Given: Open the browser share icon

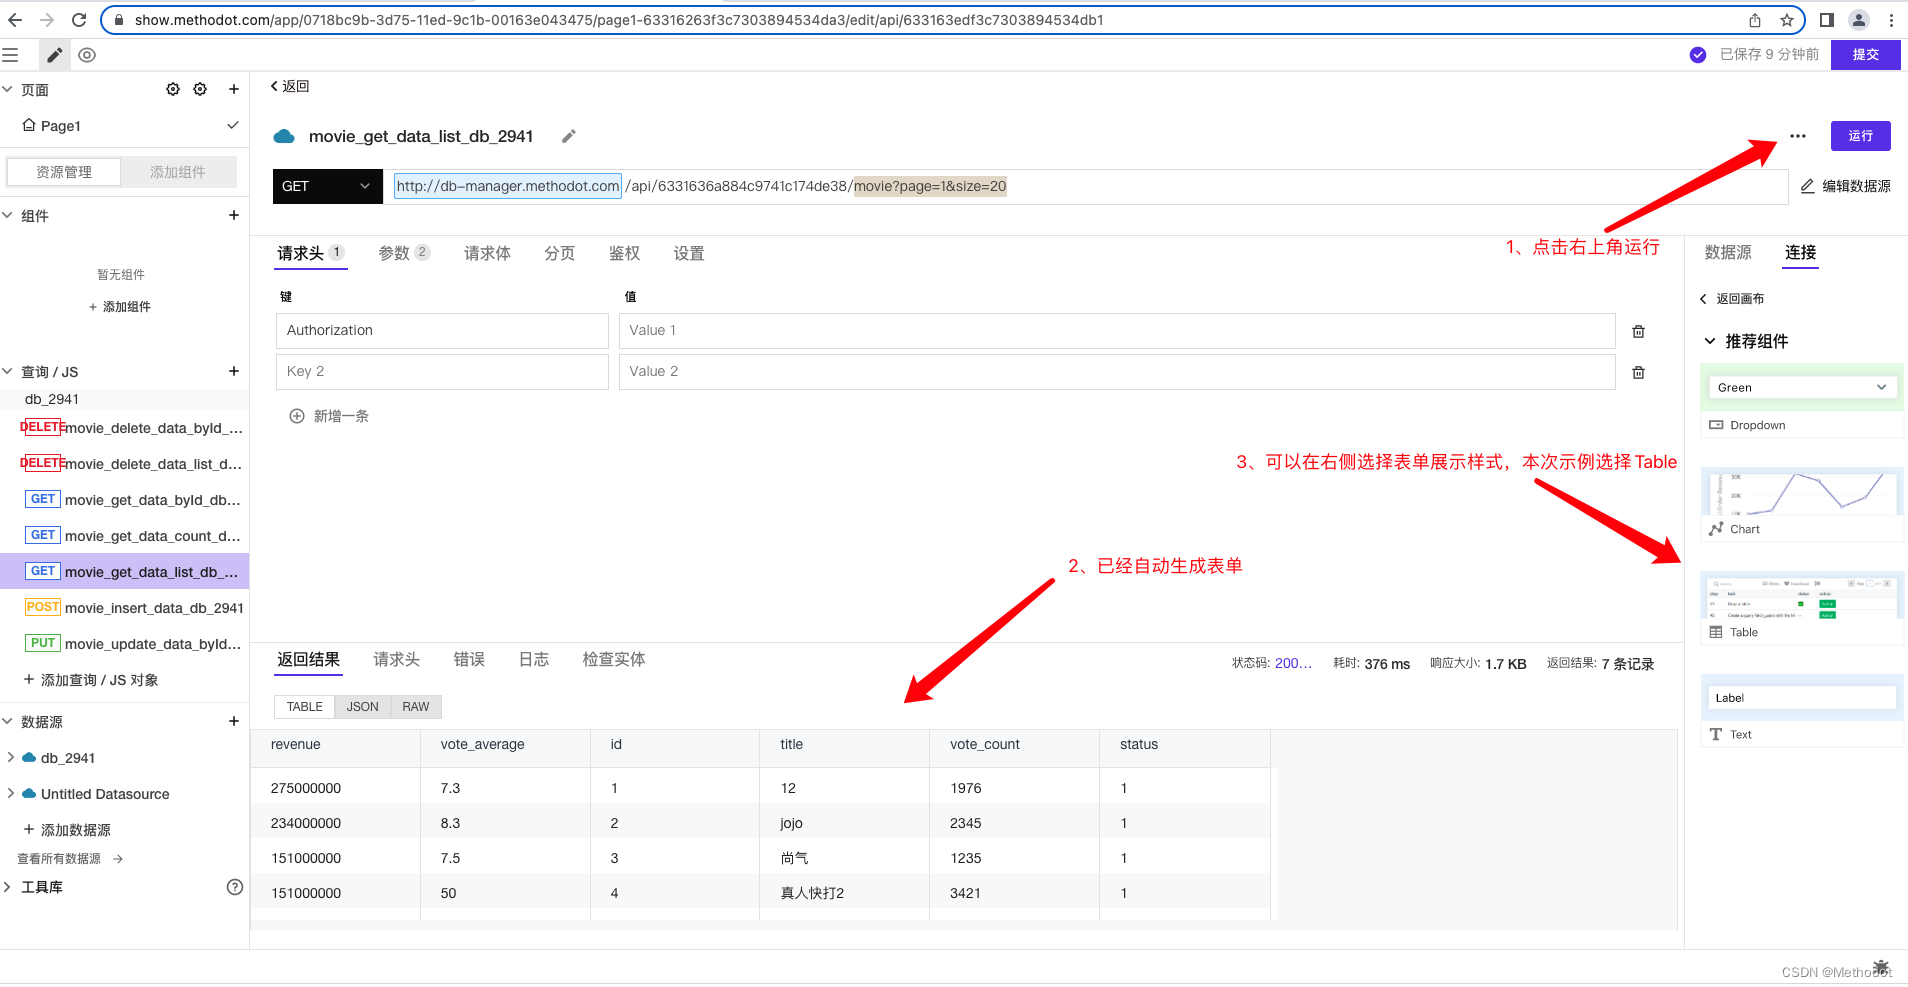Looking at the screenshot, I should [1755, 20].
